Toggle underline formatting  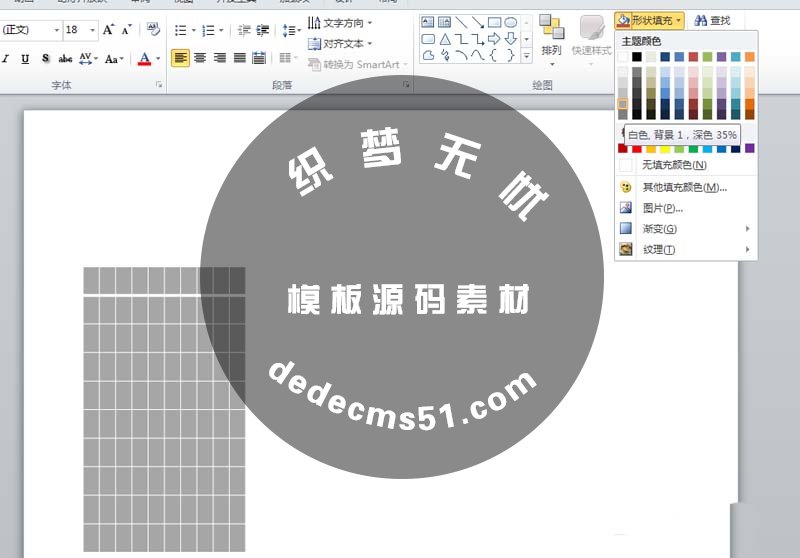click(25, 59)
